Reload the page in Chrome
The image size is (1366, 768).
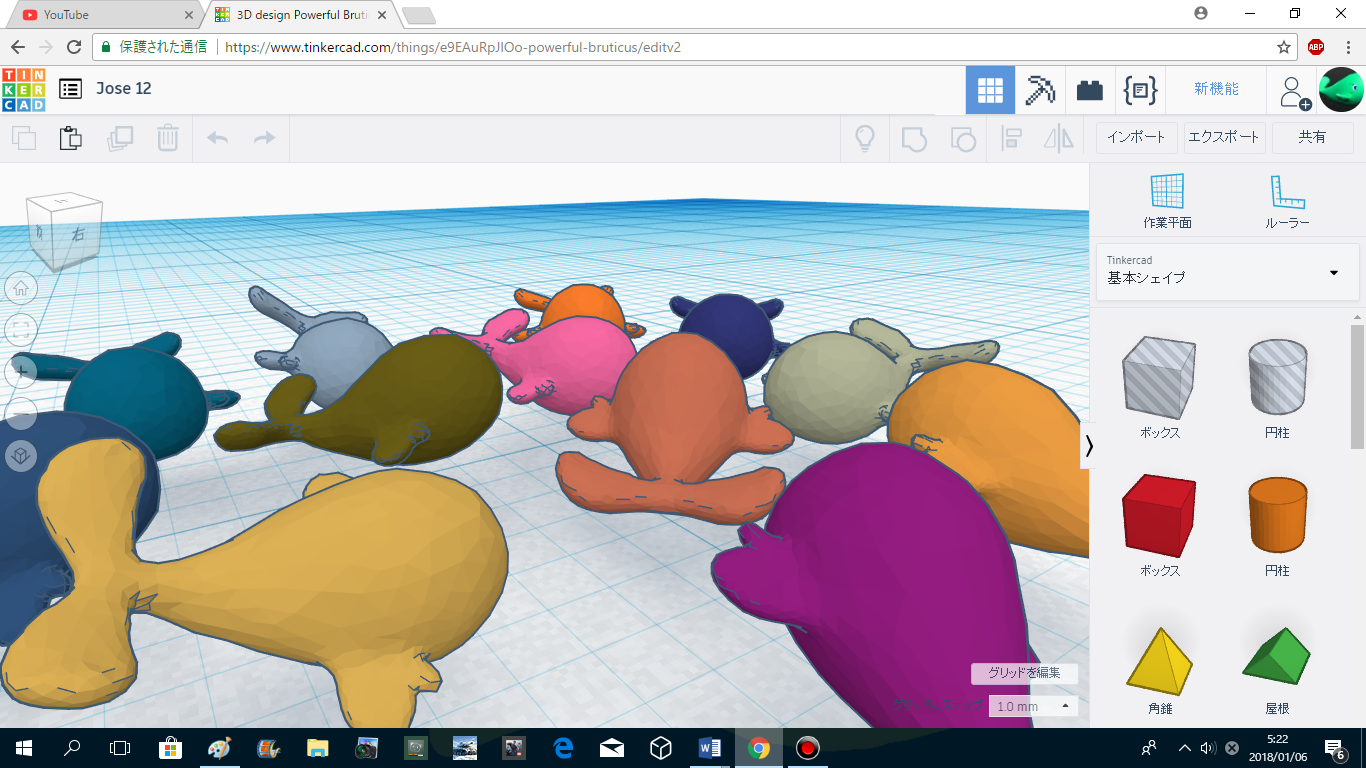click(74, 47)
